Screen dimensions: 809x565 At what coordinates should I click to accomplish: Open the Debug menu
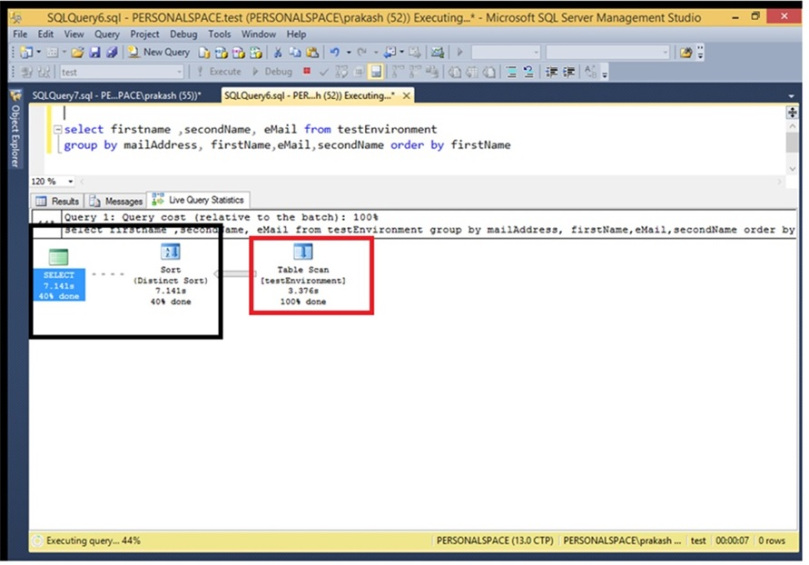[x=183, y=34]
